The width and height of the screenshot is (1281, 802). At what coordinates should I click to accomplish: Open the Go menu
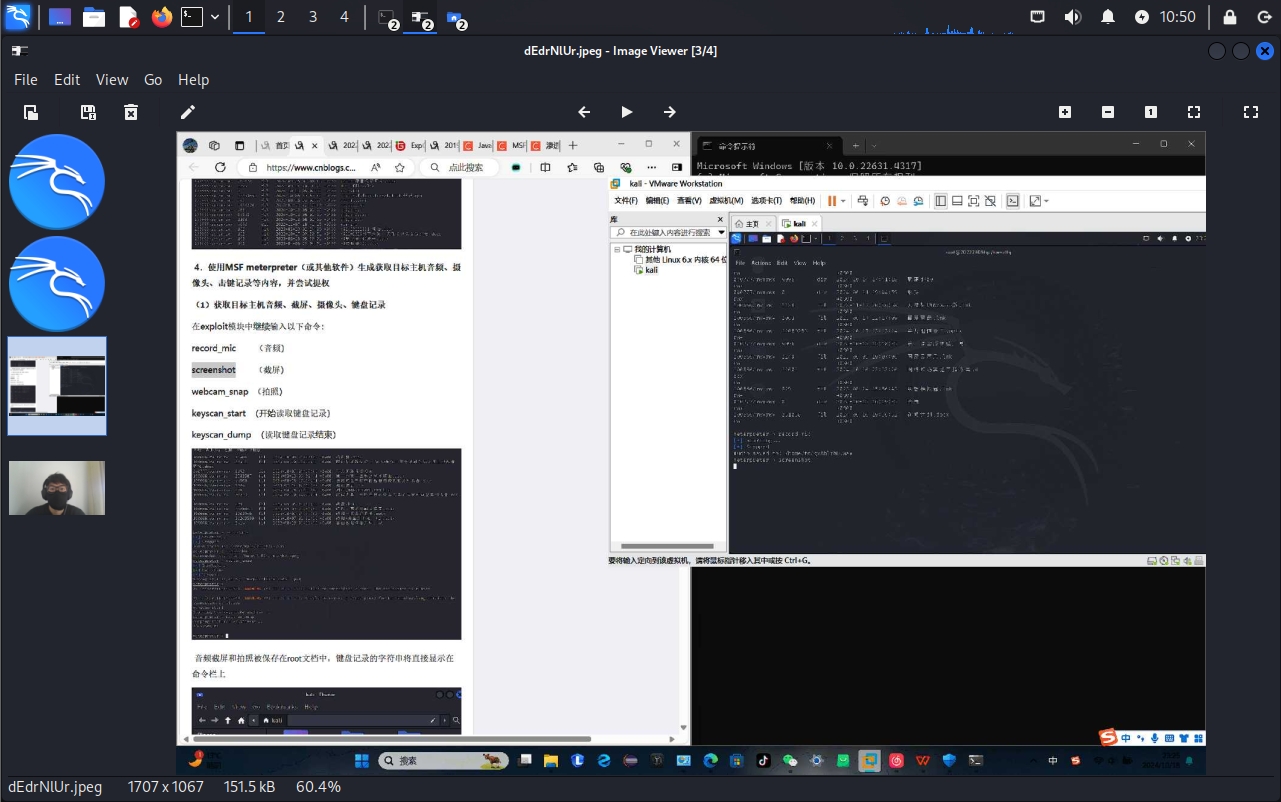point(153,80)
